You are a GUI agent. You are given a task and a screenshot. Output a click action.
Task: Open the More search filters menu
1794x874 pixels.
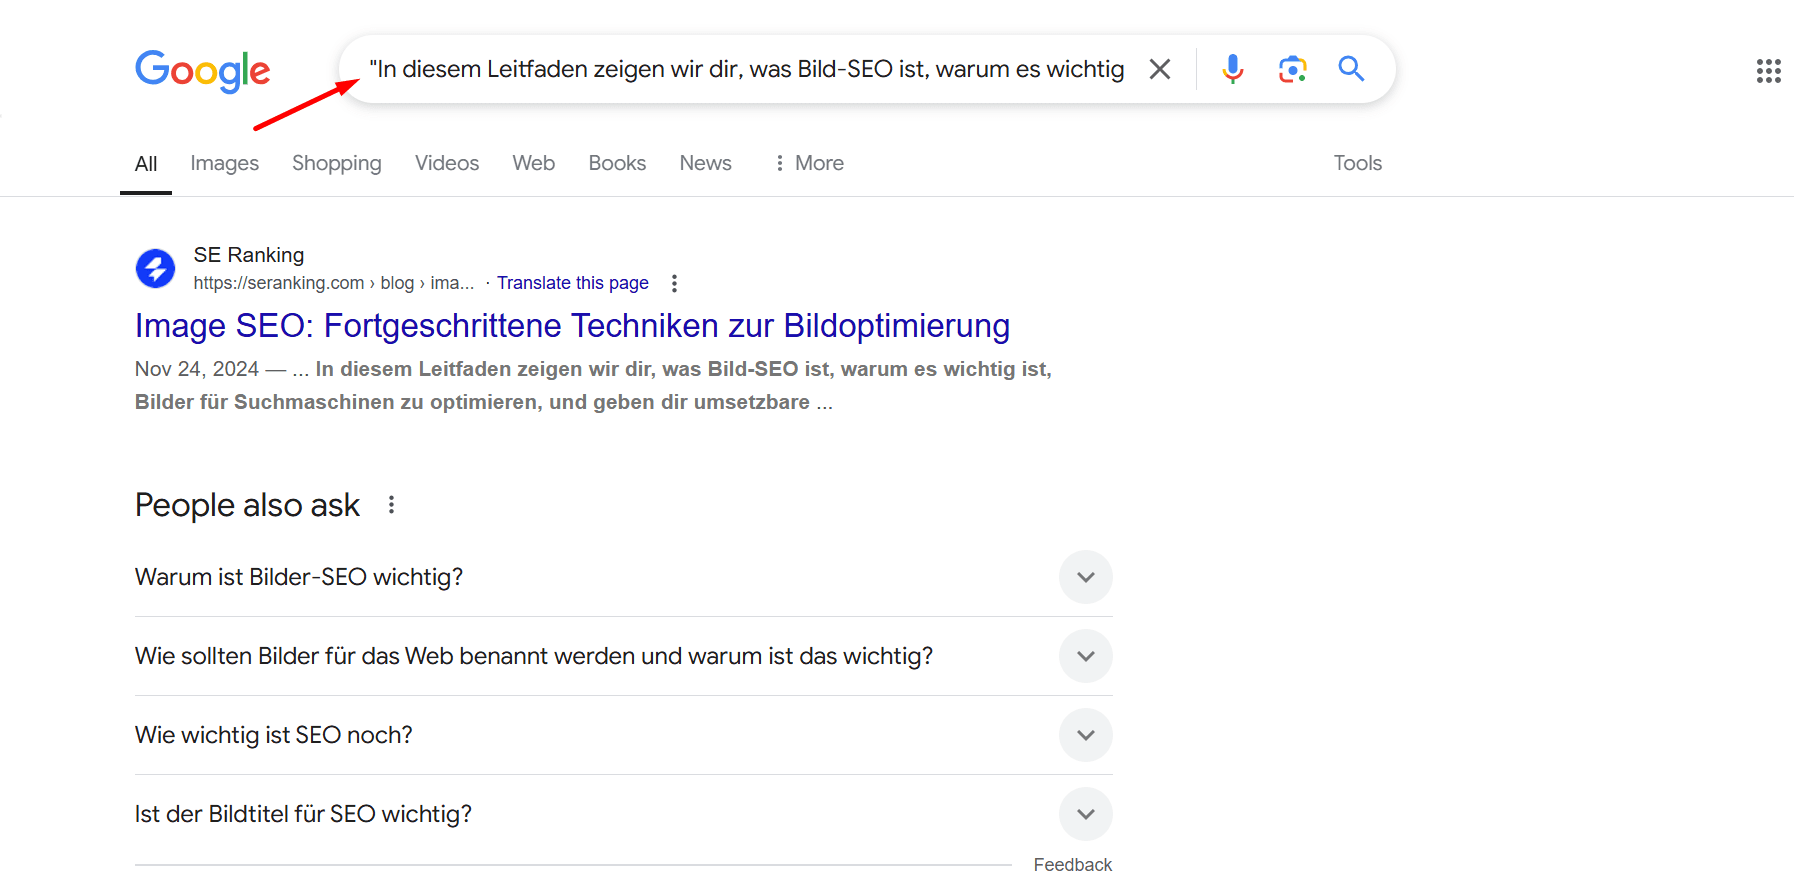(x=809, y=163)
